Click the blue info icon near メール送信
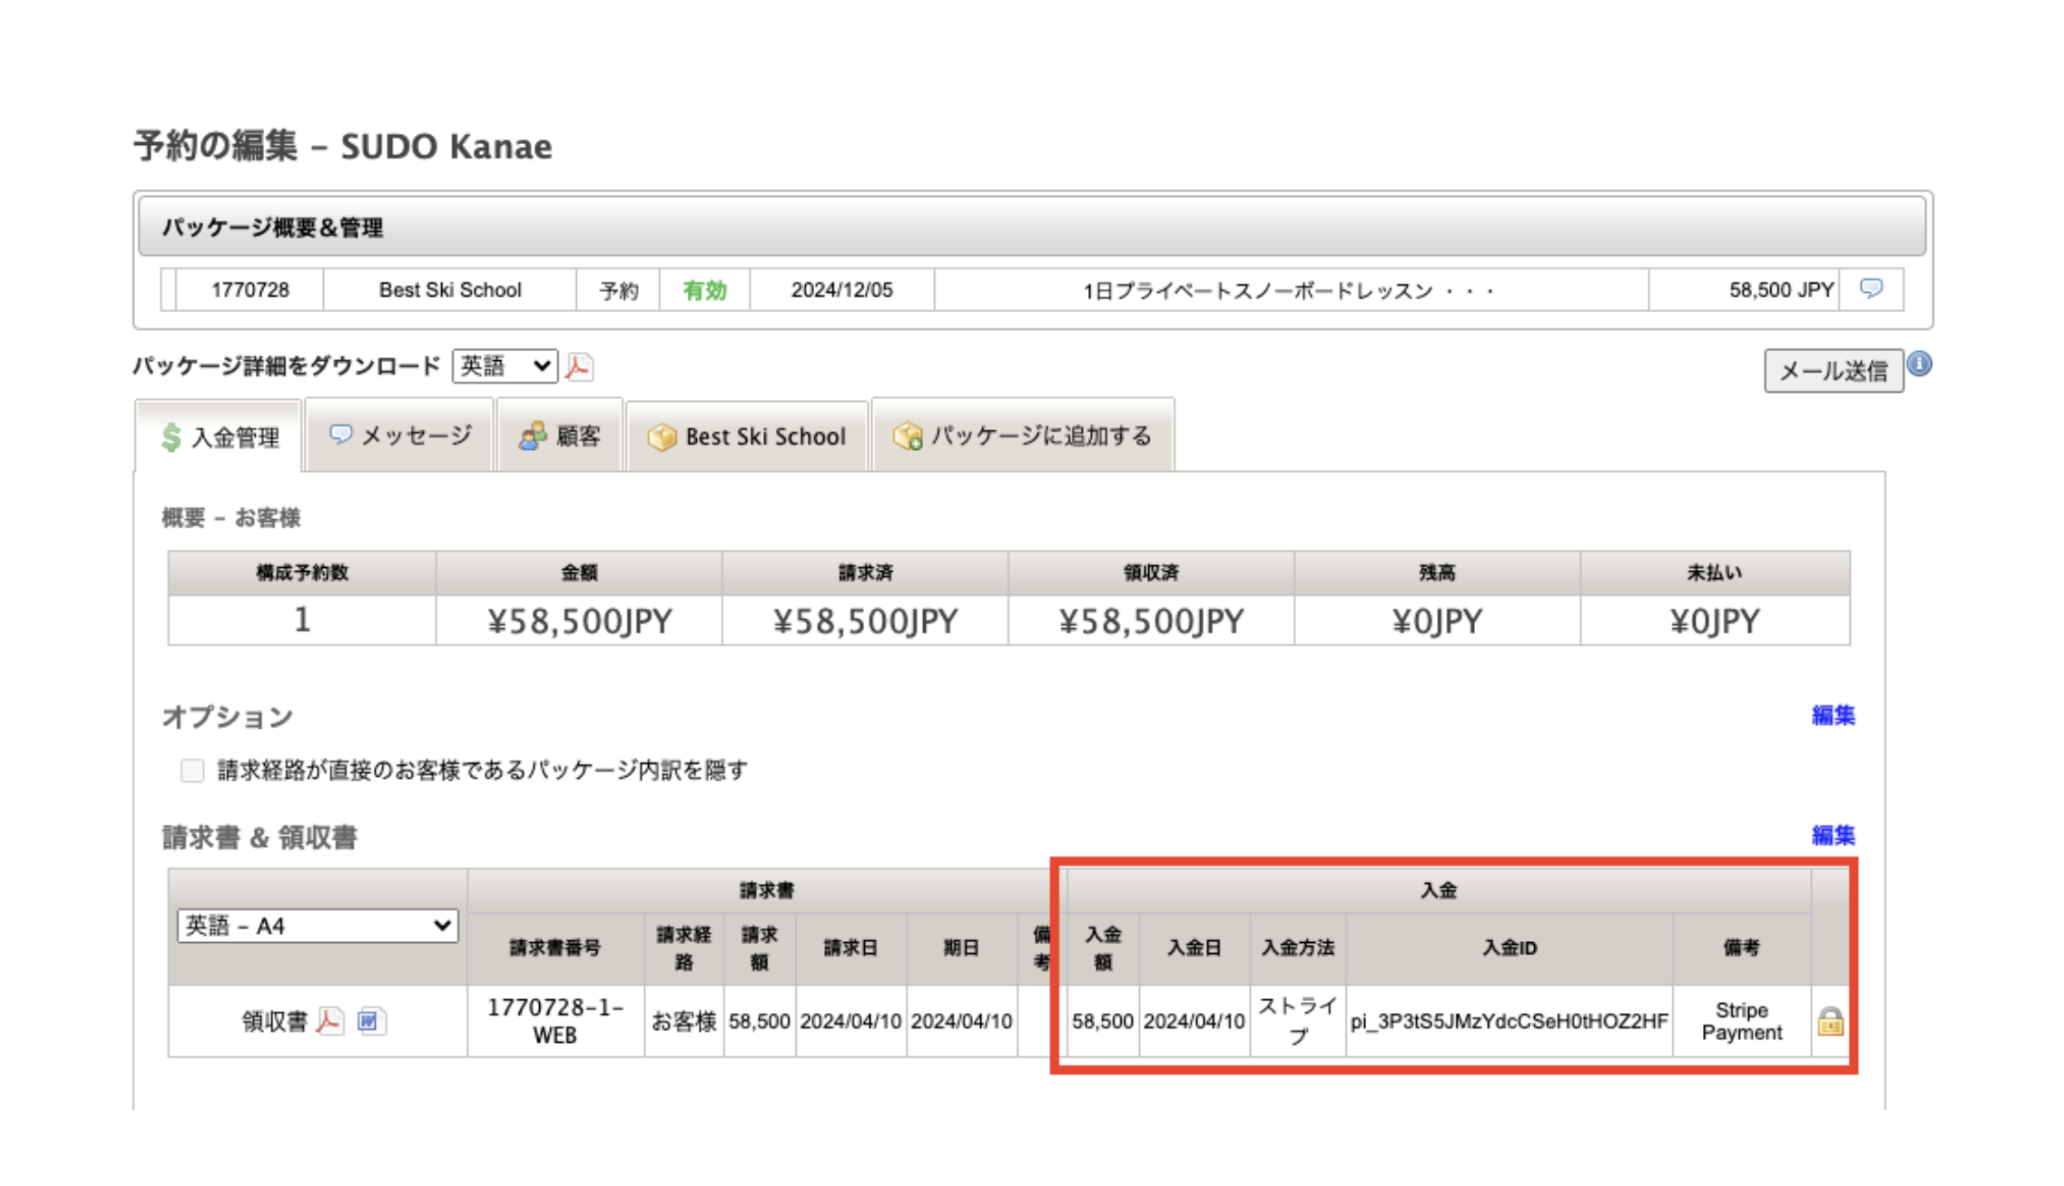Viewport: 2064px width, 1186px height. click(x=1919, y=364)
